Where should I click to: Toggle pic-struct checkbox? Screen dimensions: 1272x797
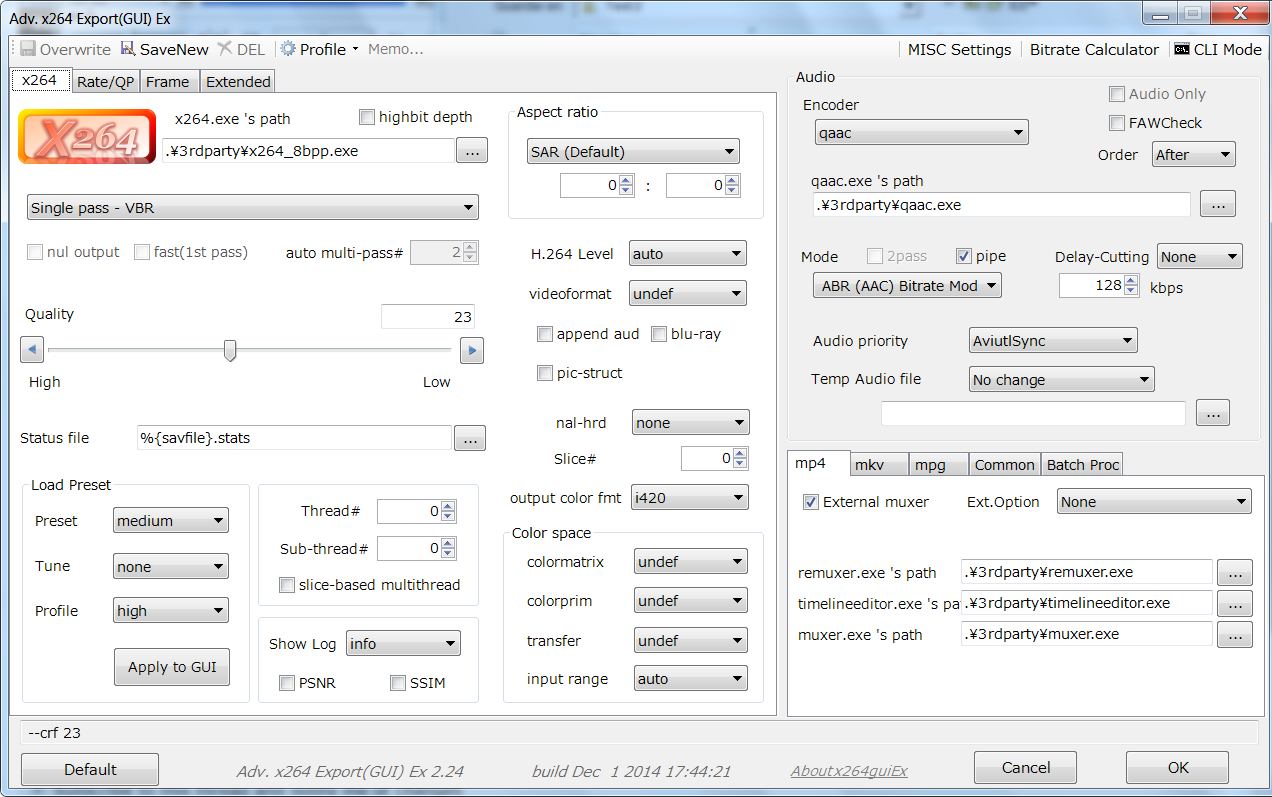tap(545, 373)
